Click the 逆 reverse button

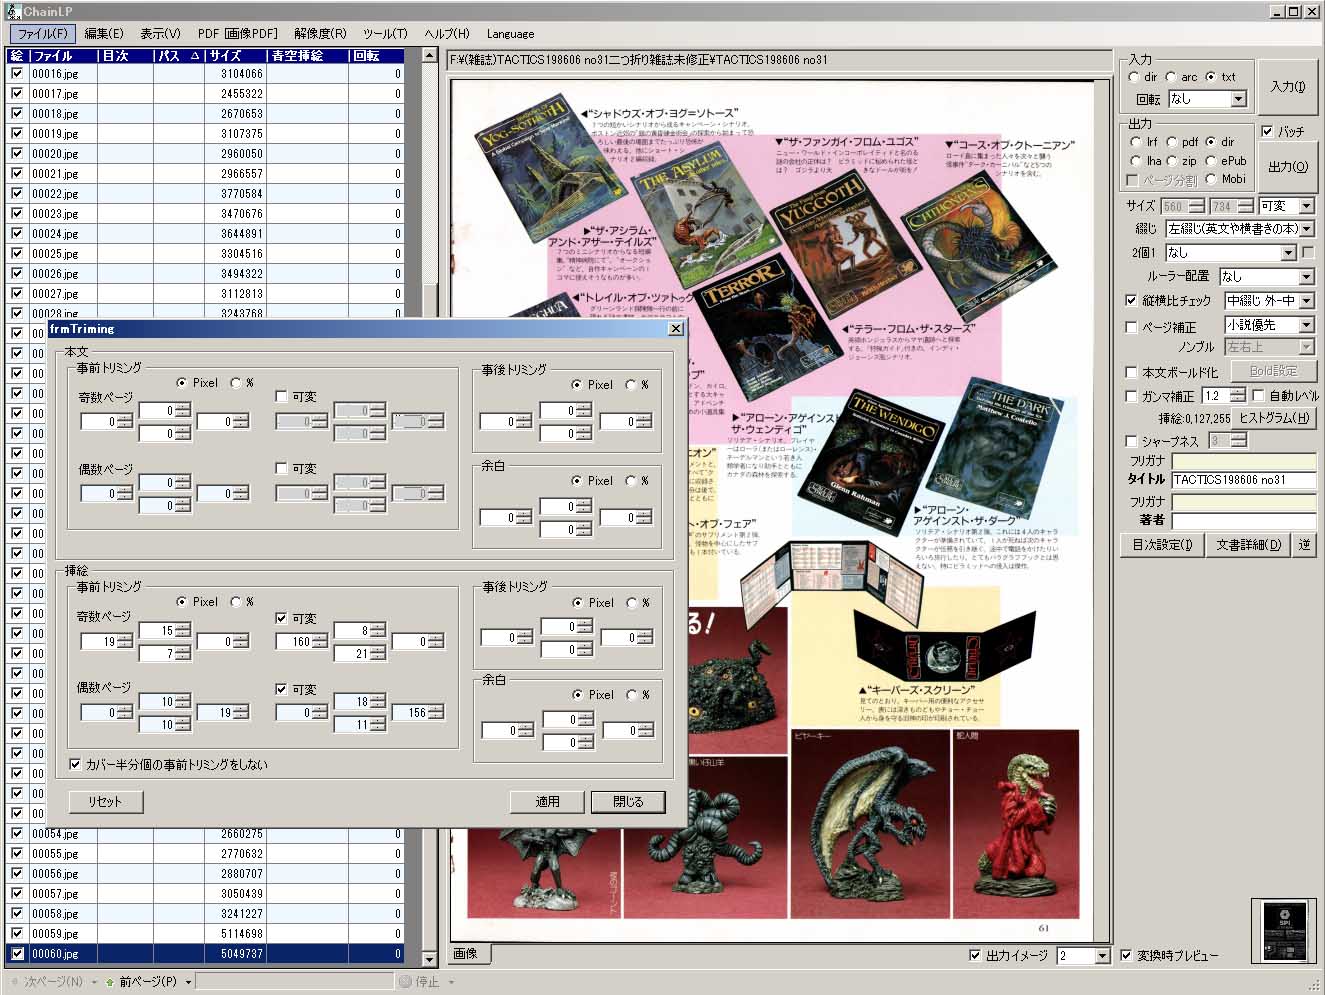point(1304,545)
